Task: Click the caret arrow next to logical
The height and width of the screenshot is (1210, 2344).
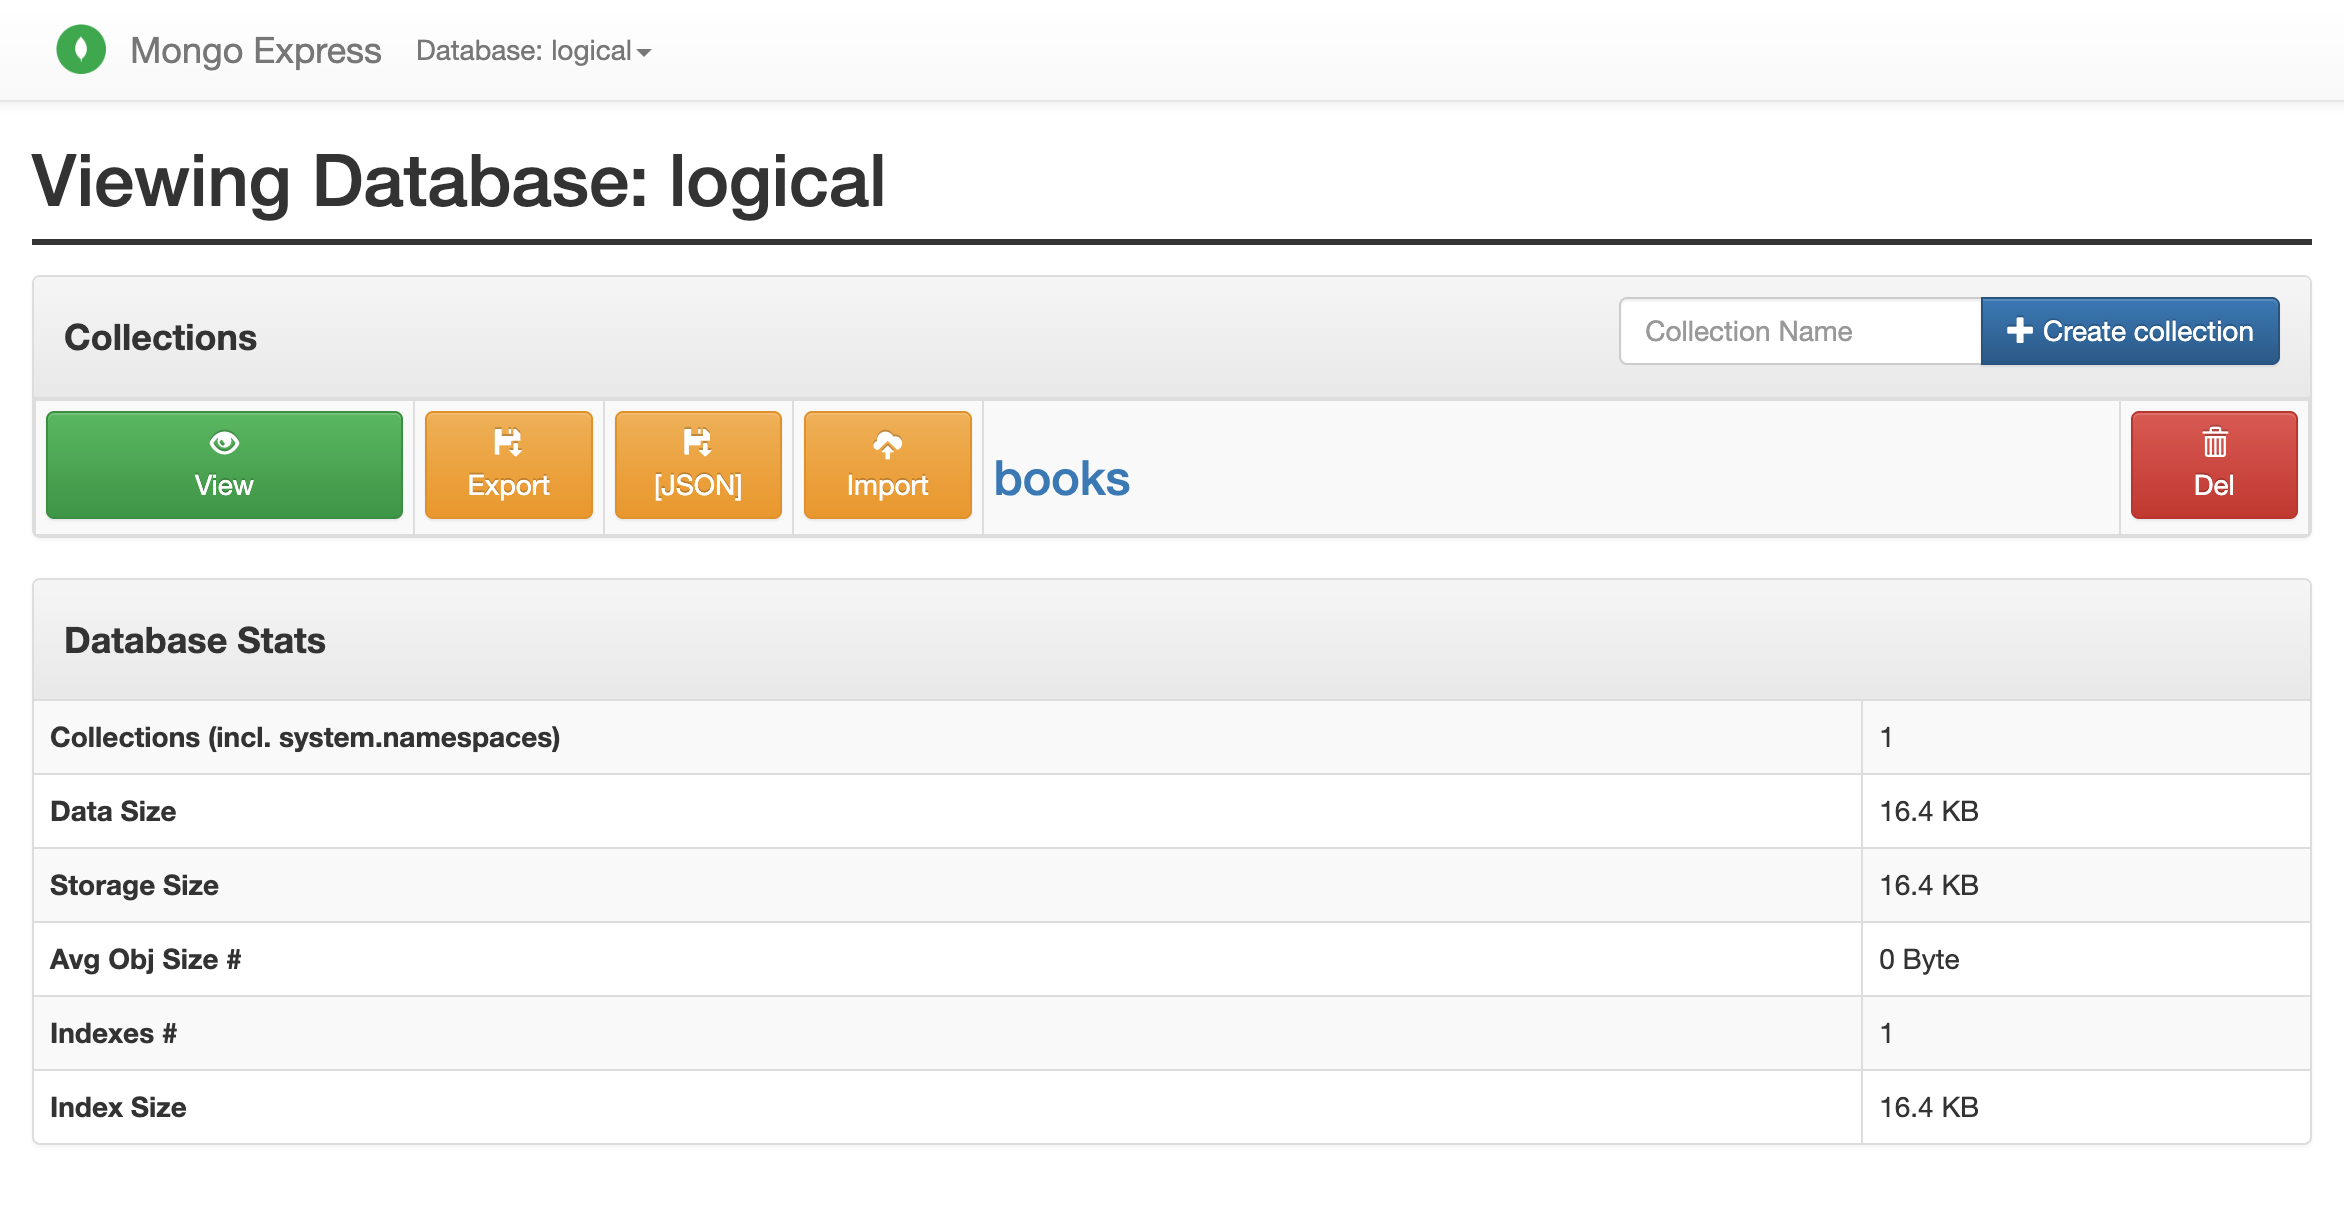Action: click(644, 53)
